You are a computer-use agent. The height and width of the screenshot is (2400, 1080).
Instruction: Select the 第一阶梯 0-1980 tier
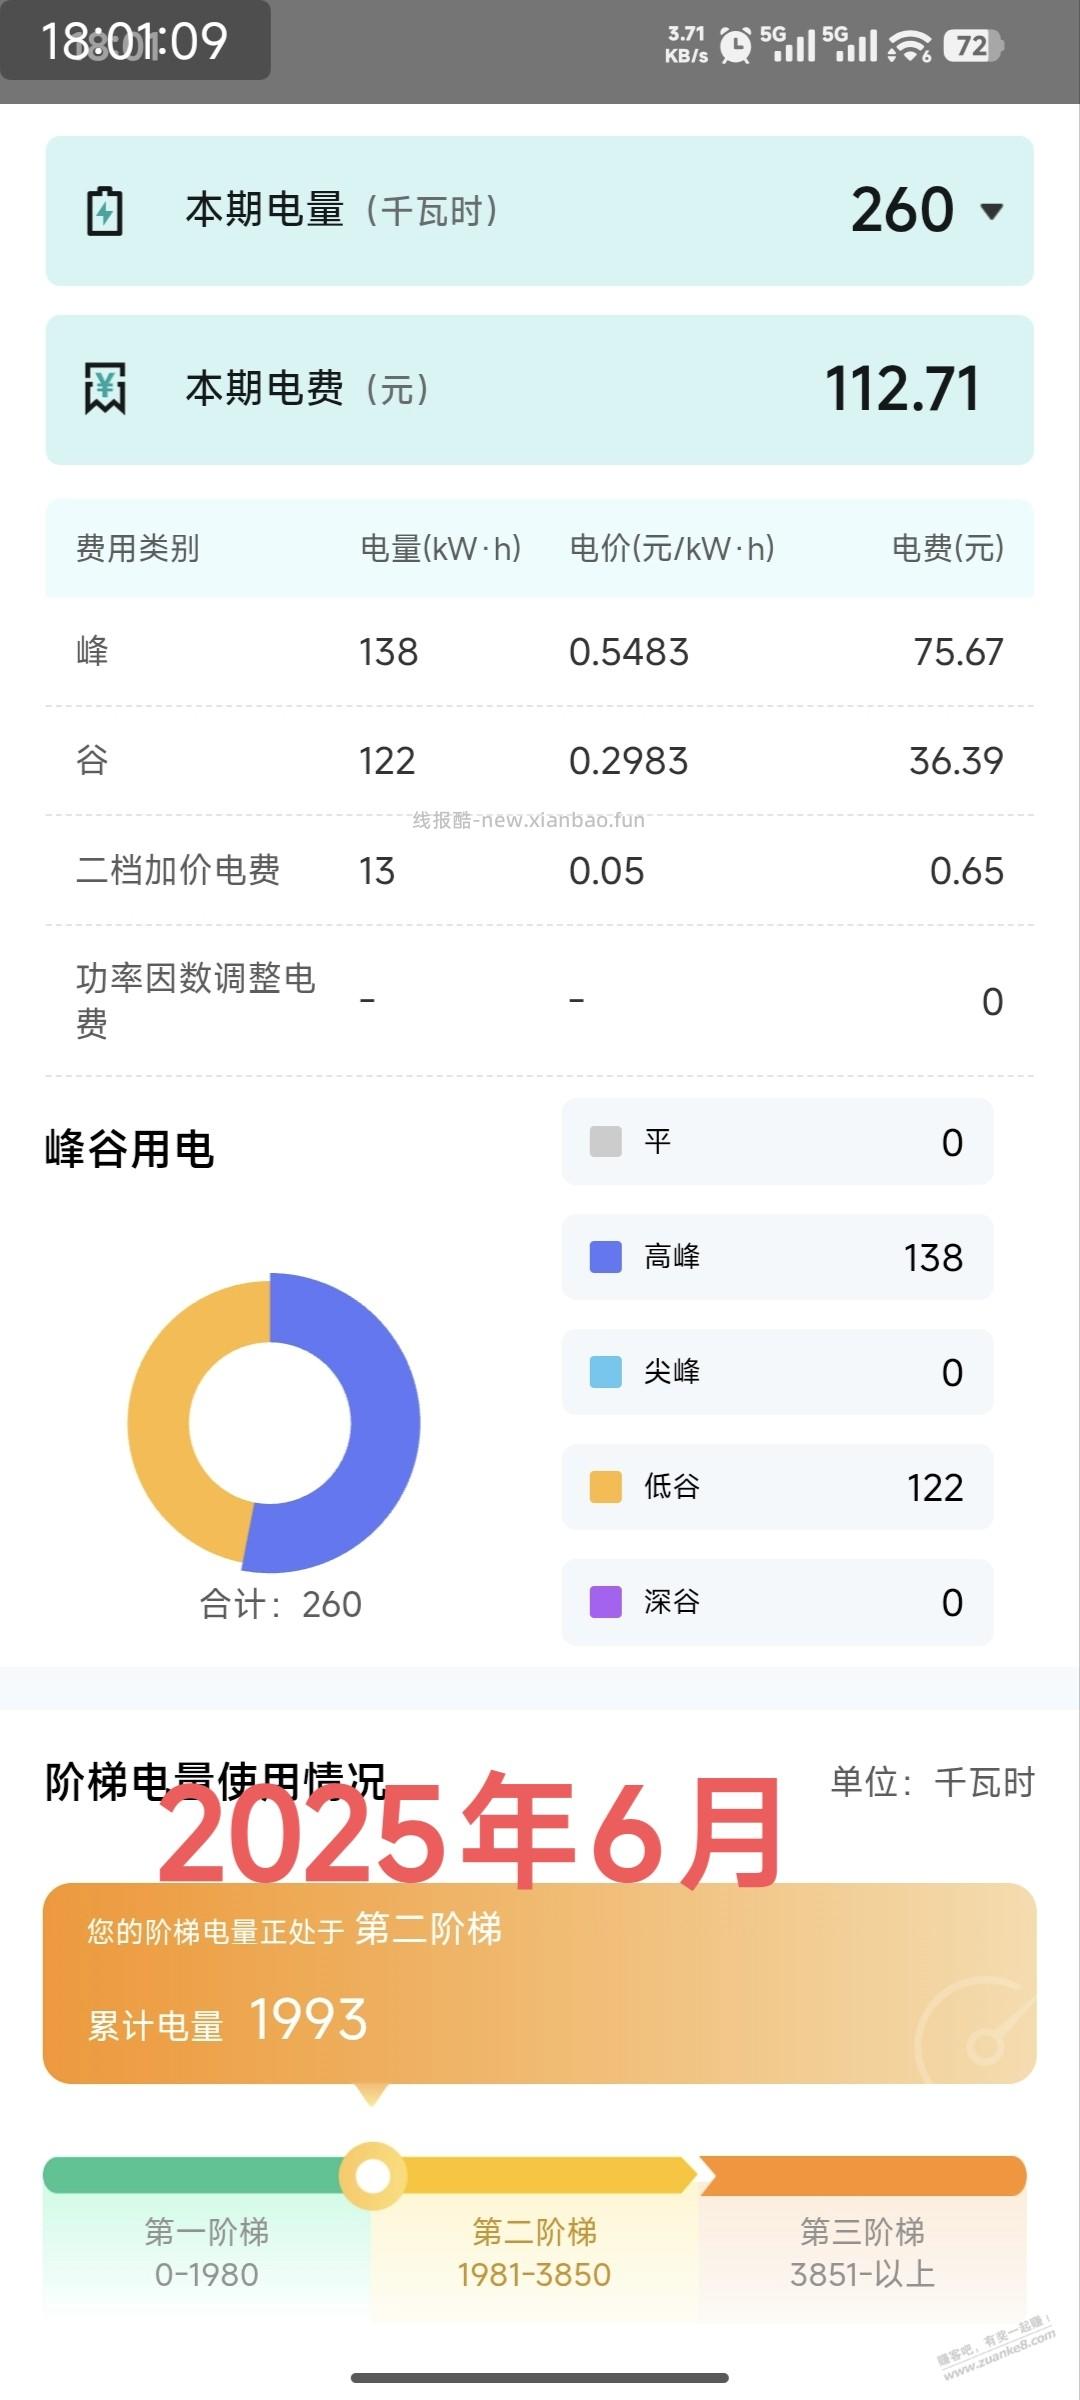point(207,2252)
